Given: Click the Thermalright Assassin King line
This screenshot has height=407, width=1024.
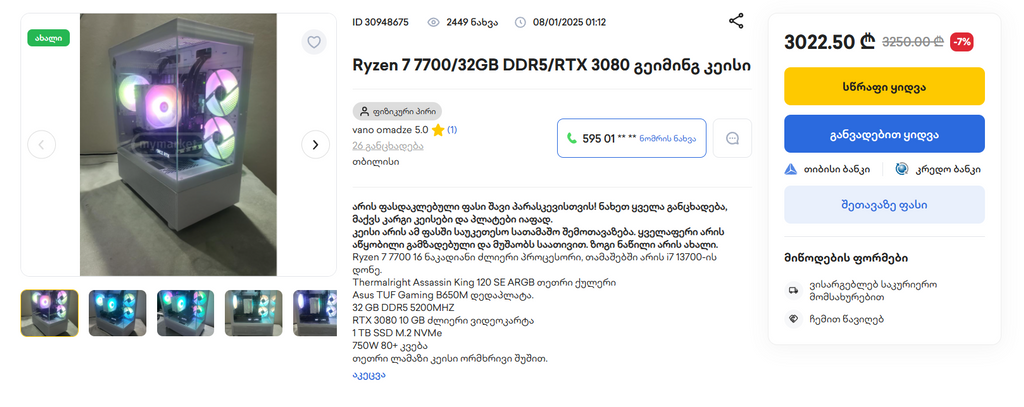Looking at the screenshot, I should pos(484,283).
